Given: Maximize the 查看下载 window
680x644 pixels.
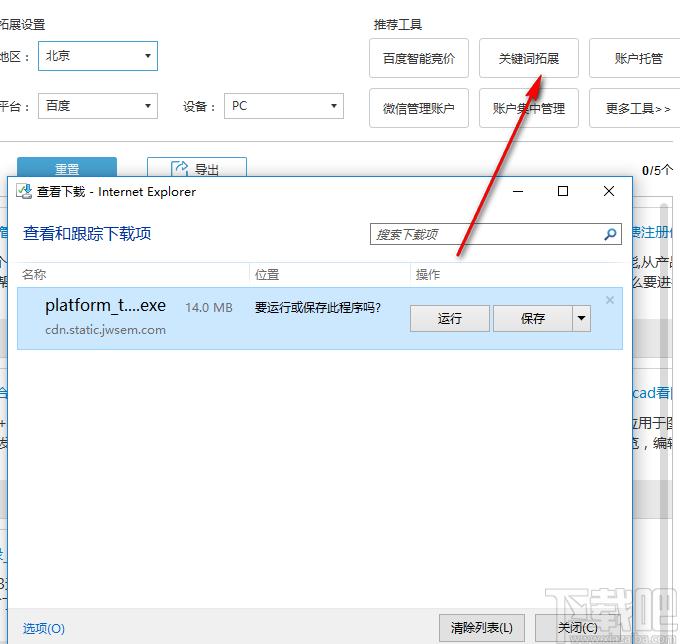Looking at the screenshot, I should coord(563,191).
